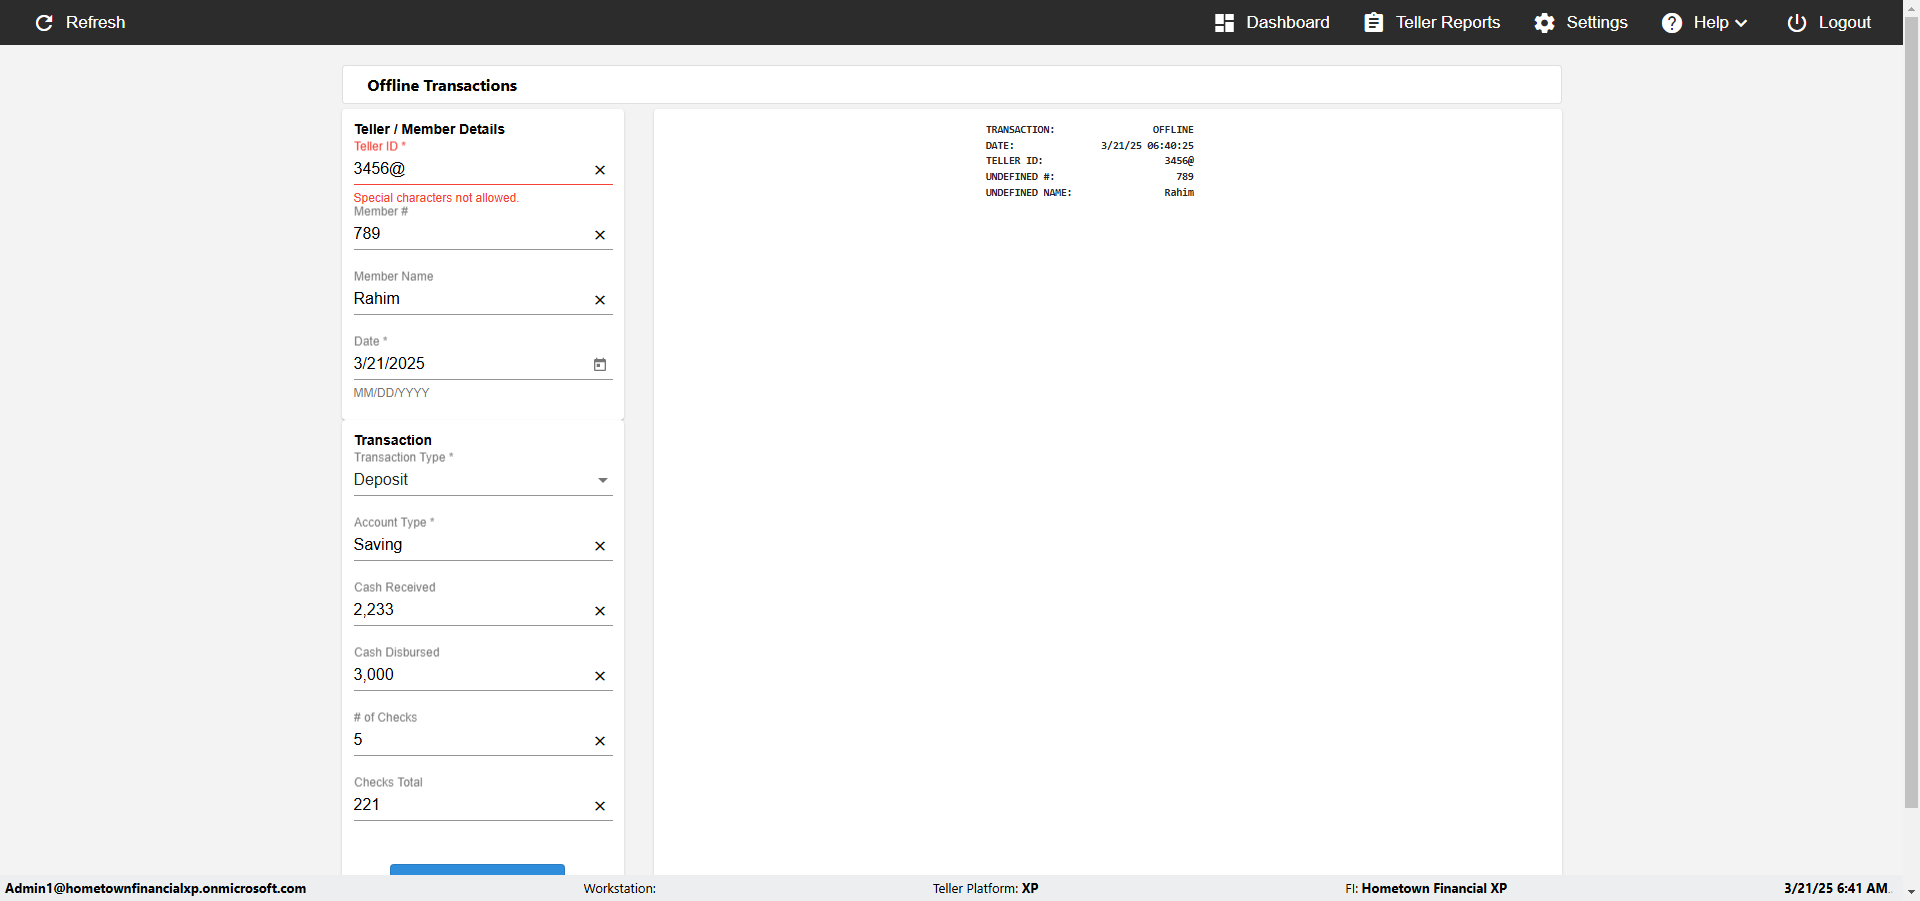The width and height of the screenshot is (1920, 901).
Task: Click the scrollbar down arrow at bottom
Action: pos(1911,892)
